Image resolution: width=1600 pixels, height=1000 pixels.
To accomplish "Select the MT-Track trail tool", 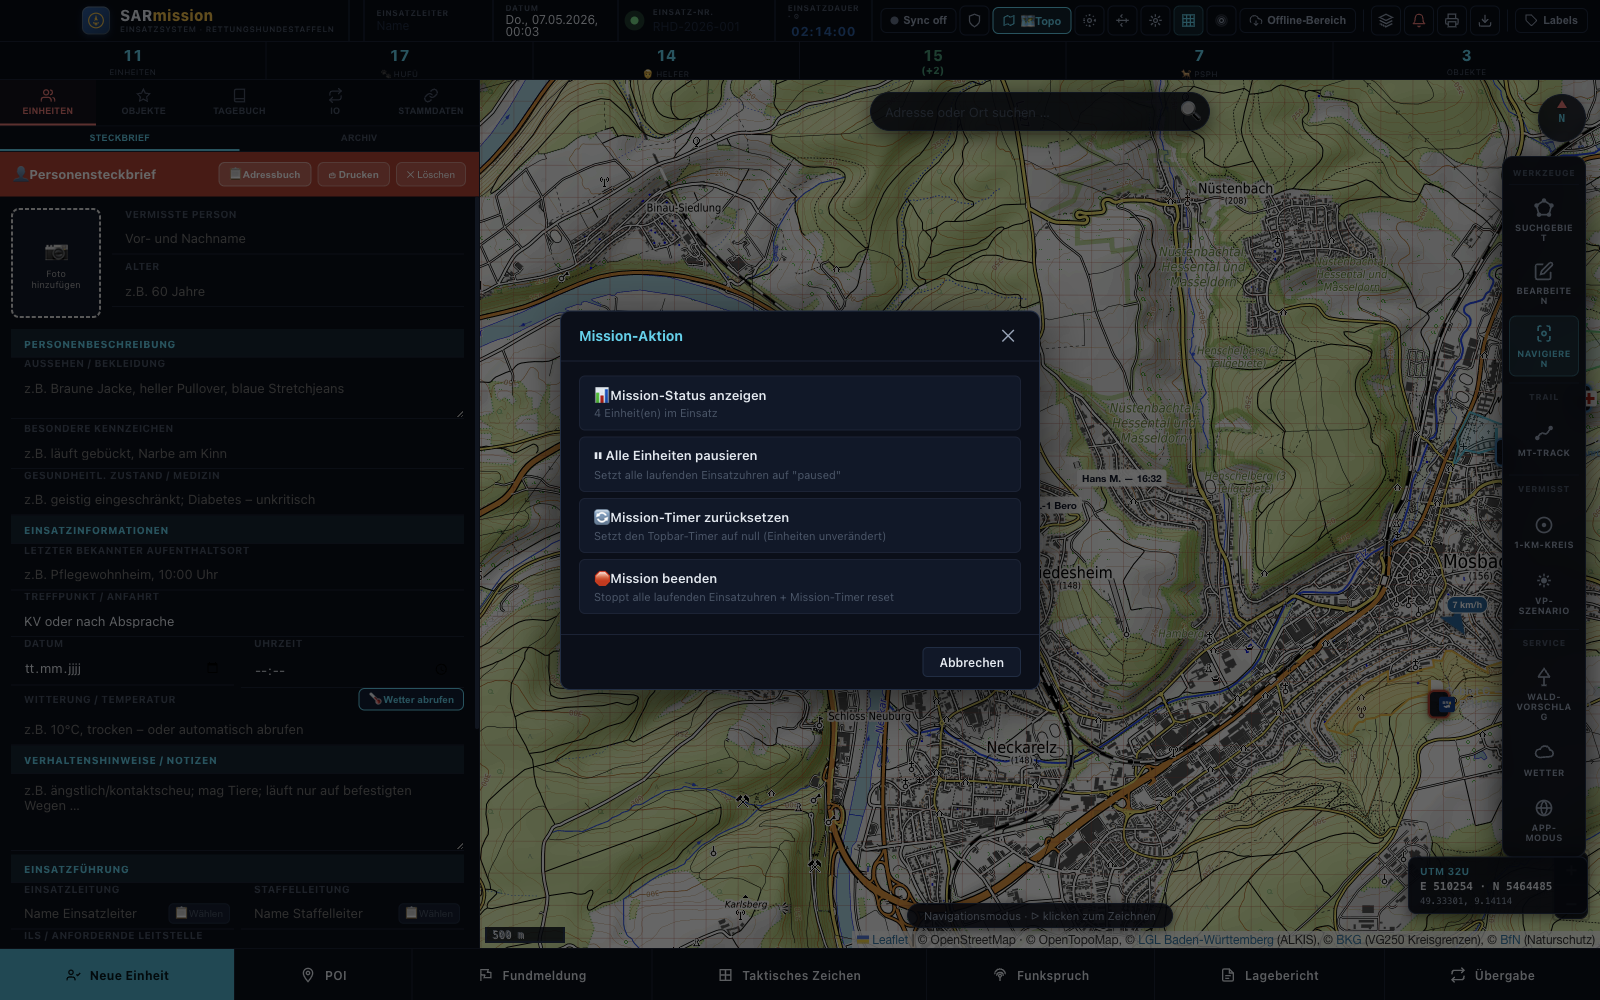I will point(1544,440).
